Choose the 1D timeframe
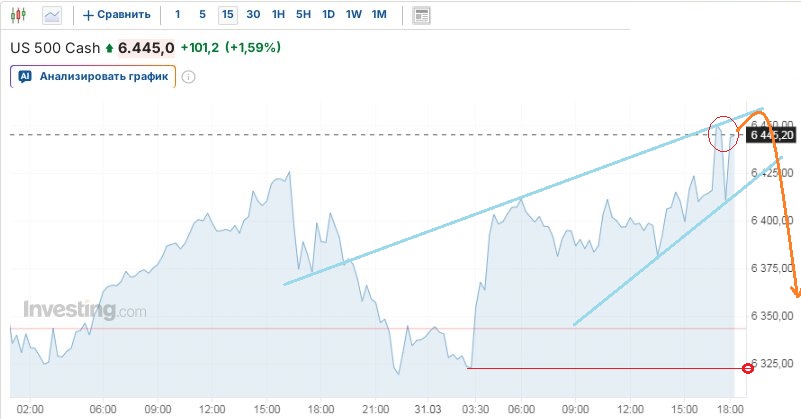The image size is (801, 419). point(328,15)
